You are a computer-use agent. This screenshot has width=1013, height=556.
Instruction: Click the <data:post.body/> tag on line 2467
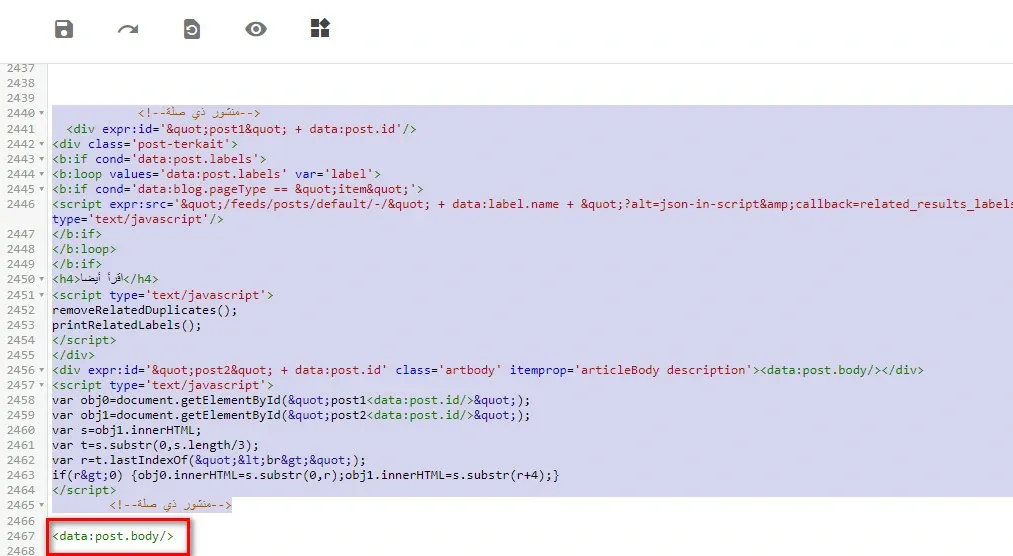(113, 536)
